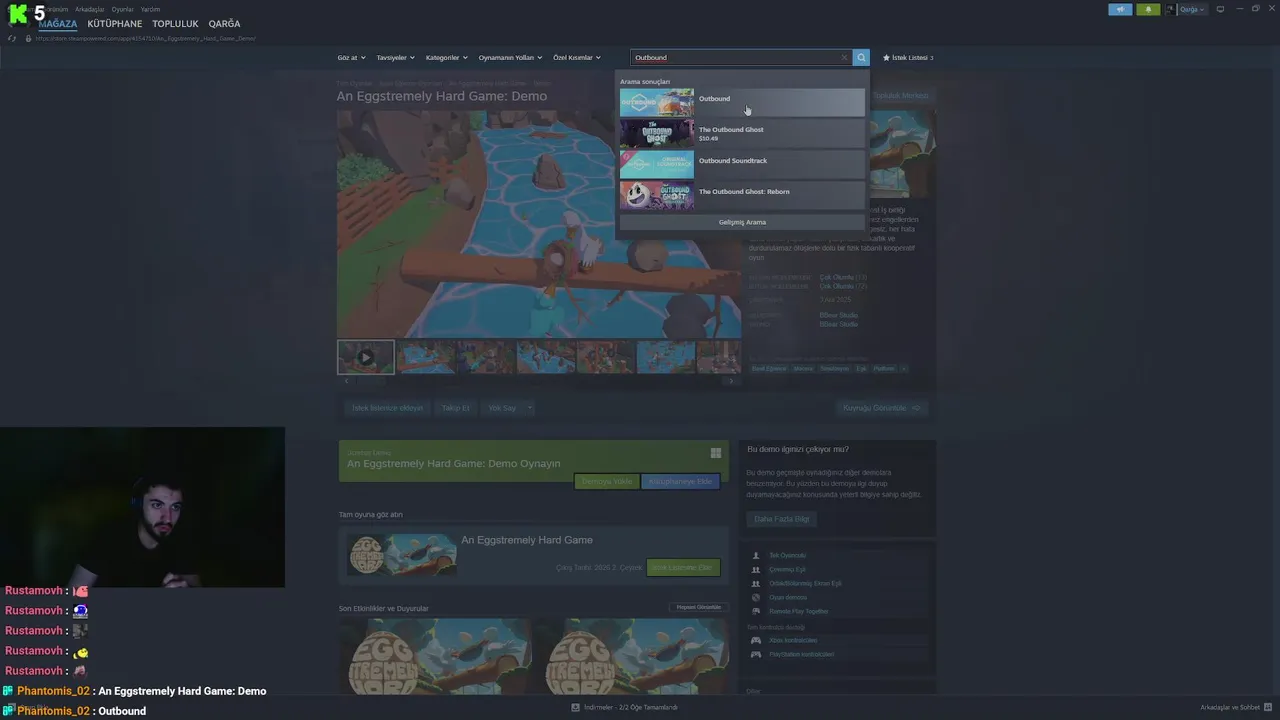Clear the Outbound search text with X
Screen dimensions: 1280x720
pos(844,57)
